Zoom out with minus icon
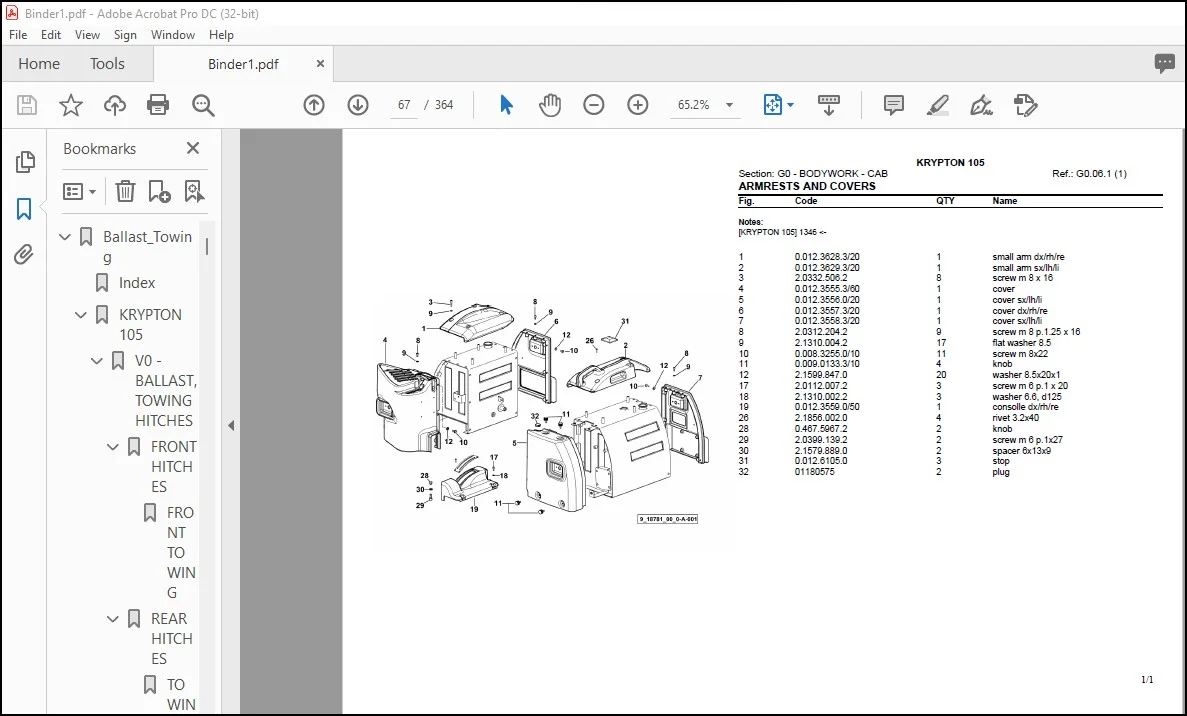1187x716 pixels. pos(594,105)
